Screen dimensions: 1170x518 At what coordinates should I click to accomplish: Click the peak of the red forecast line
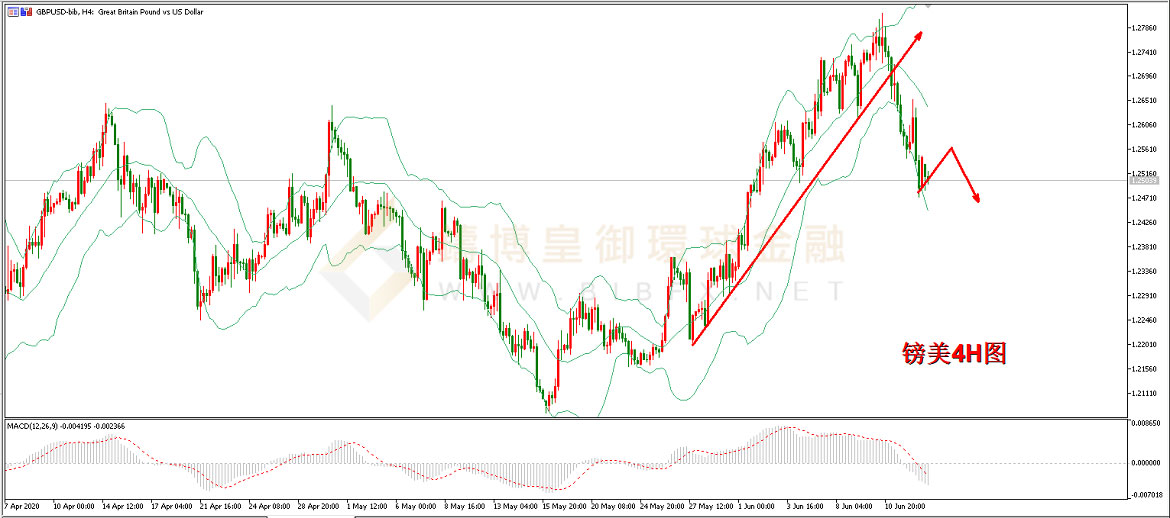951,148
